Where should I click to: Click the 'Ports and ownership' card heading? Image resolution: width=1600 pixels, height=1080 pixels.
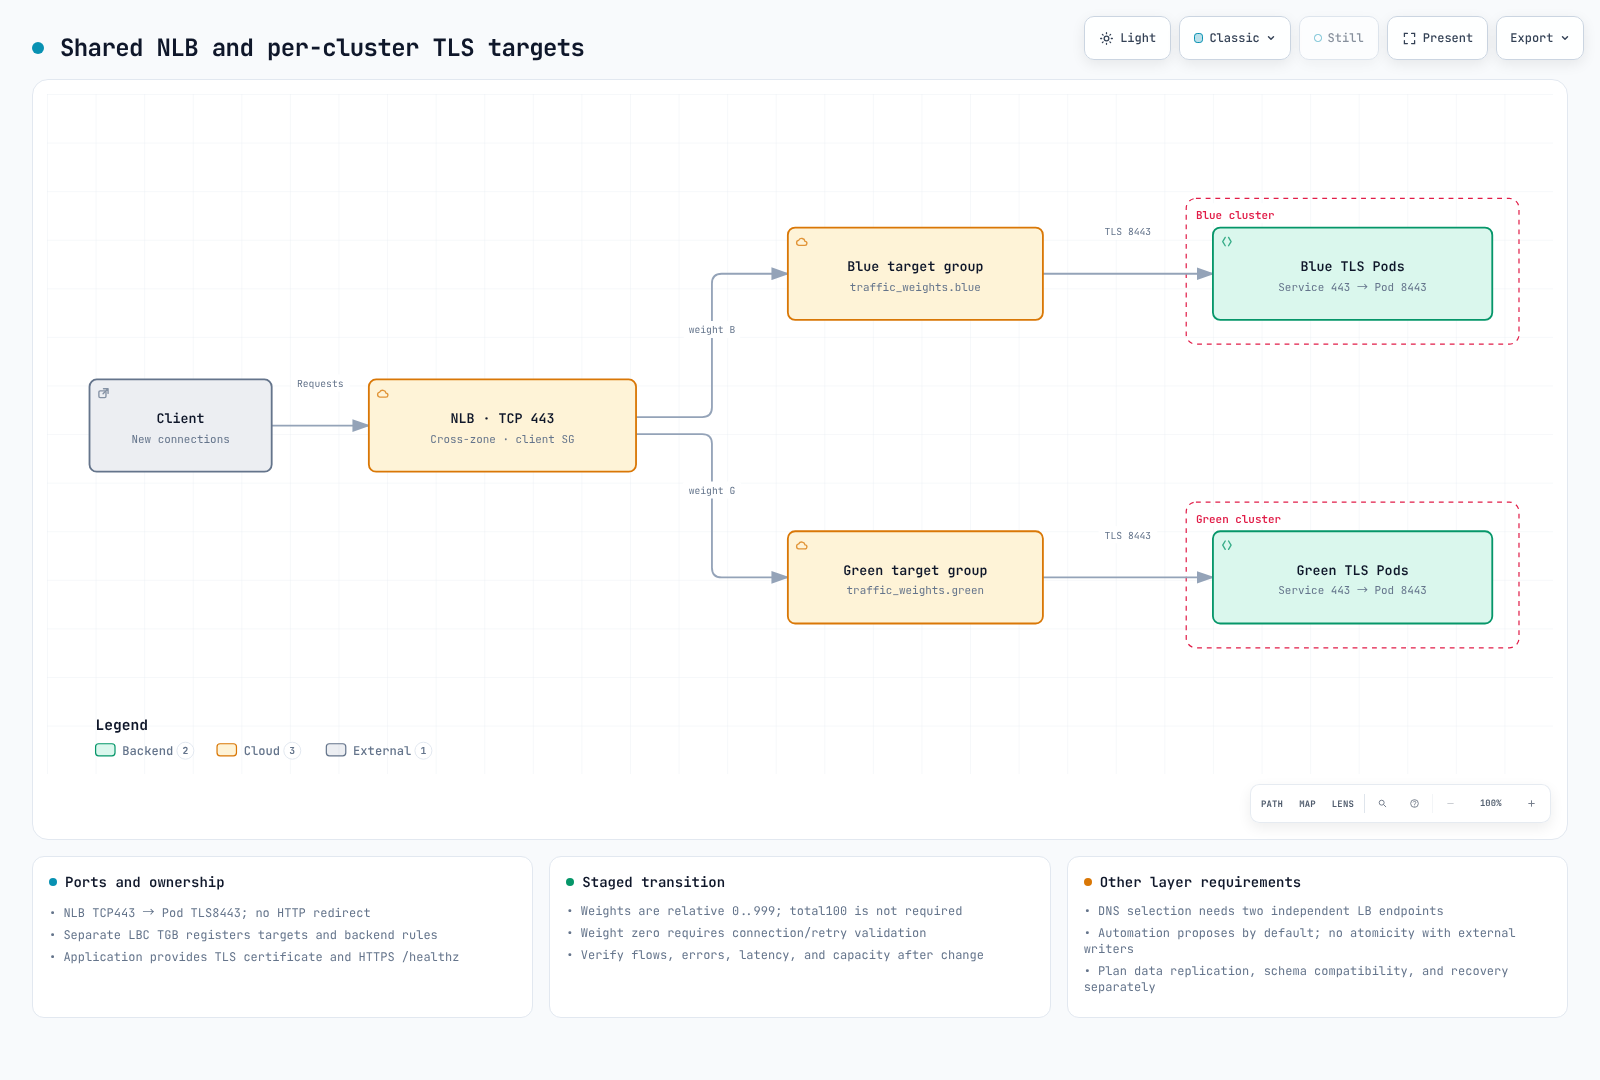[145, 882]
